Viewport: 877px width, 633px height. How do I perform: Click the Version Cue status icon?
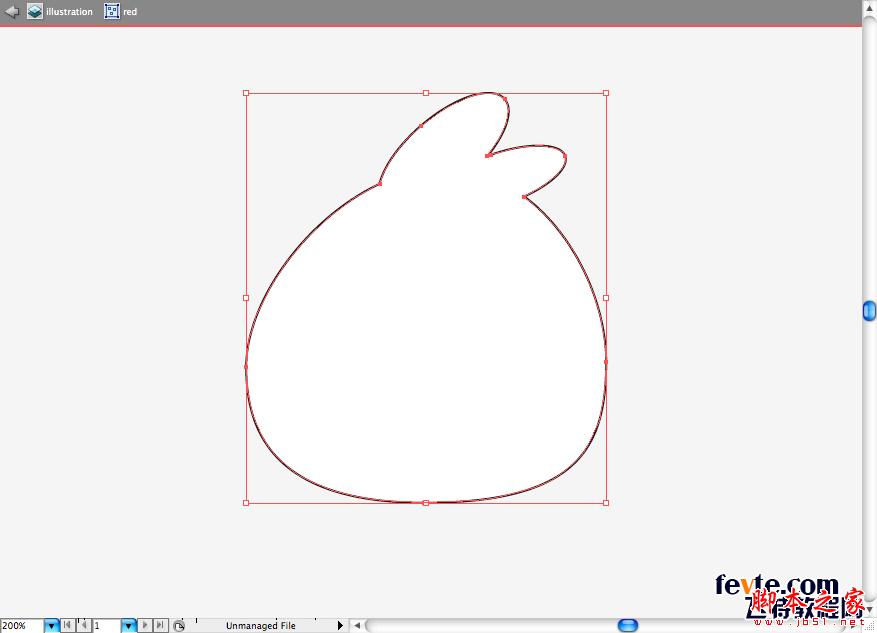(x=178, y=626)
